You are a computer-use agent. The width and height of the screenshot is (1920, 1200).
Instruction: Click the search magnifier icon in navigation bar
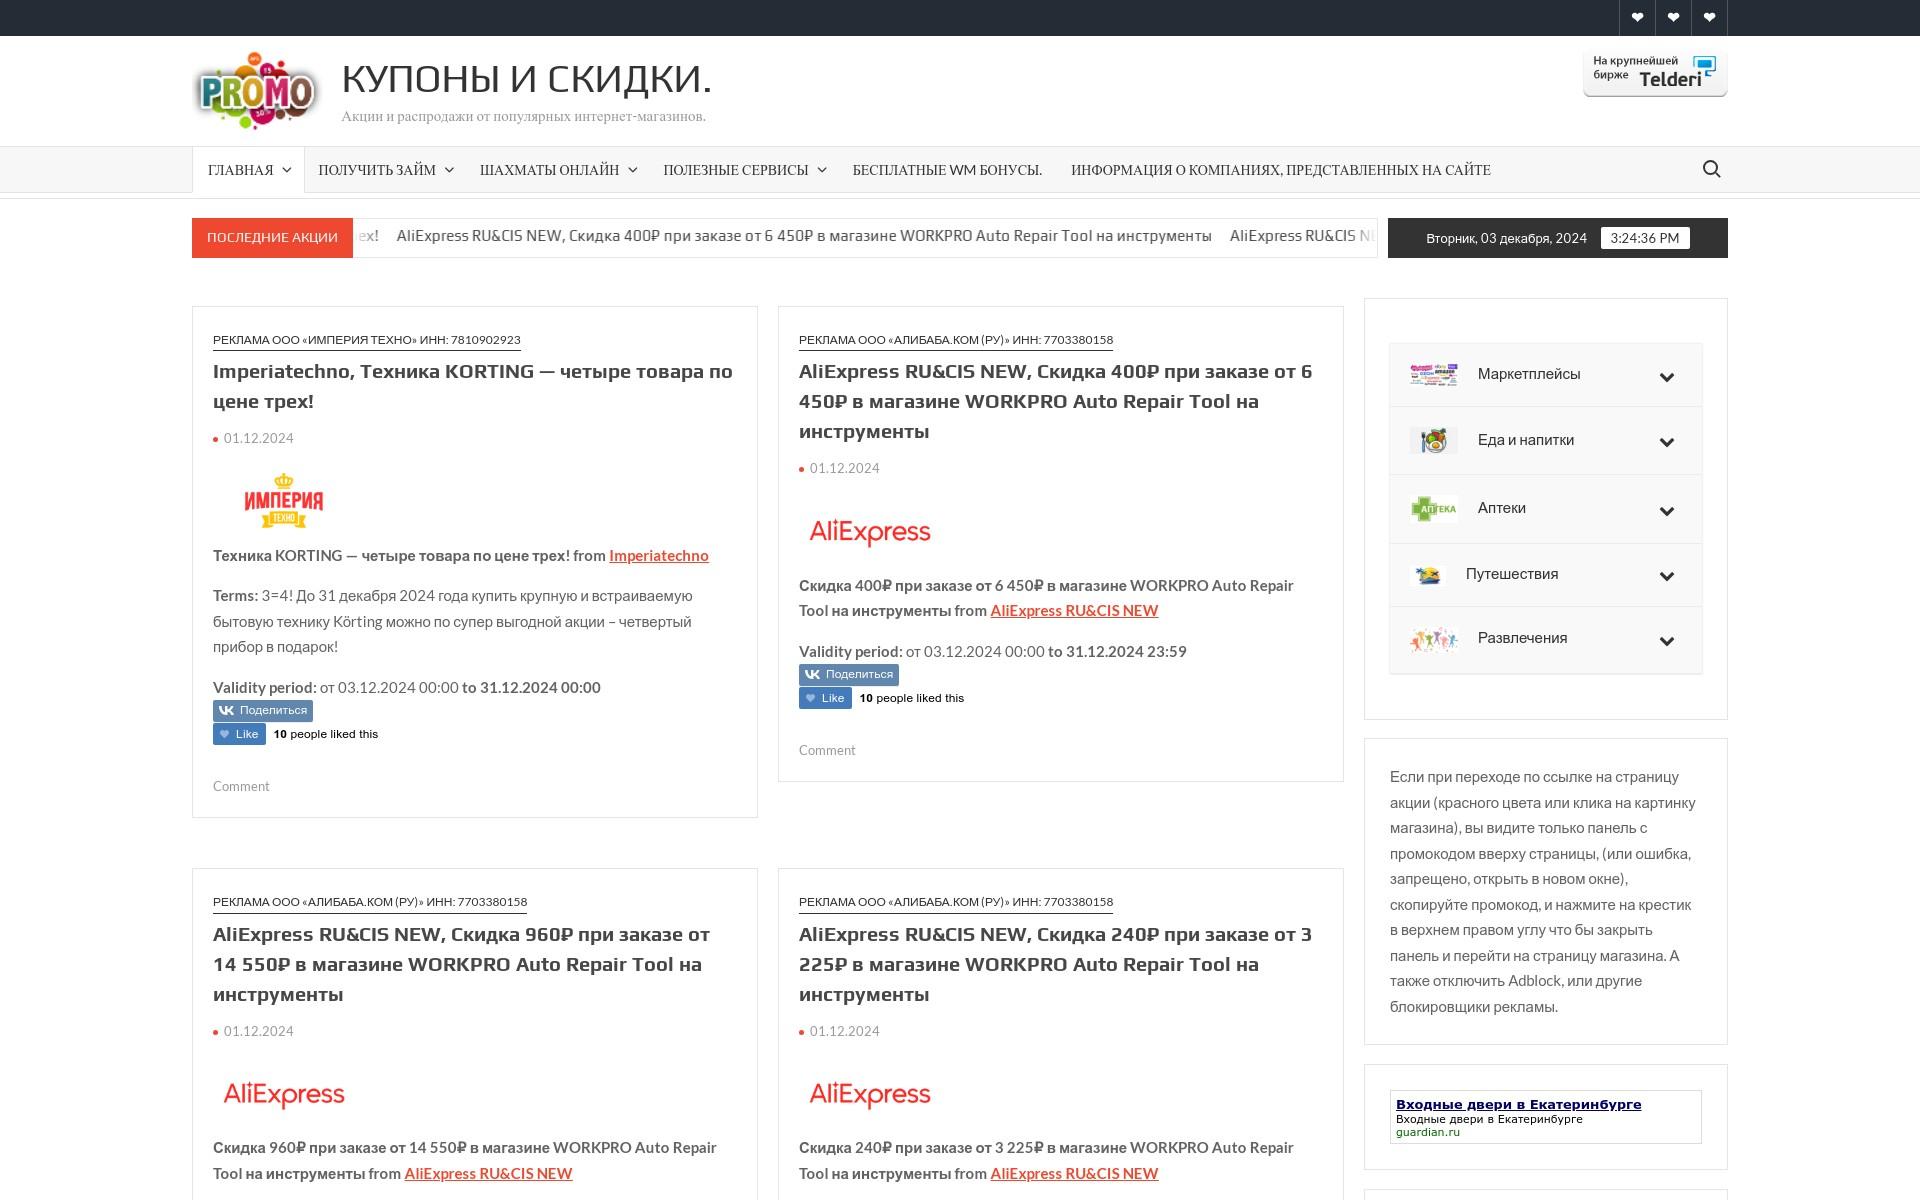[1711, 169]
